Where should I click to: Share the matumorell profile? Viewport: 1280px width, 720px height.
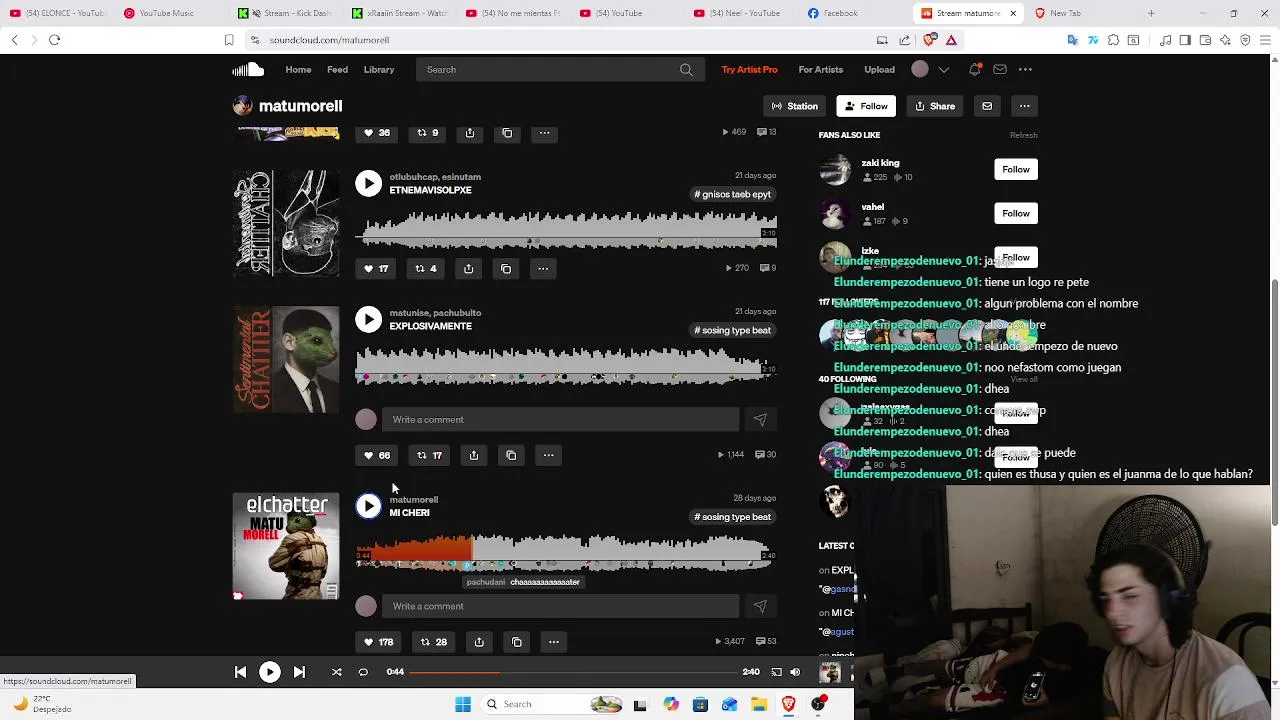[x=935, y=106]
